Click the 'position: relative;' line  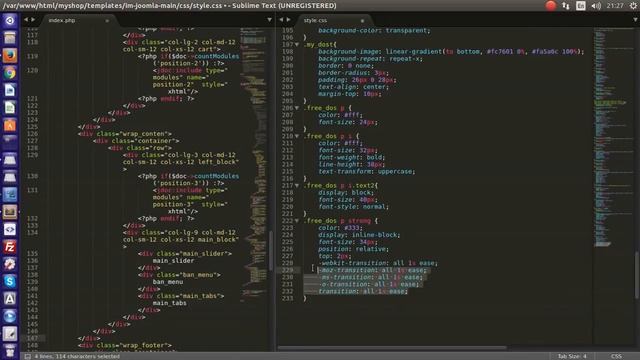pyautogui.click(x=353, y=249)
